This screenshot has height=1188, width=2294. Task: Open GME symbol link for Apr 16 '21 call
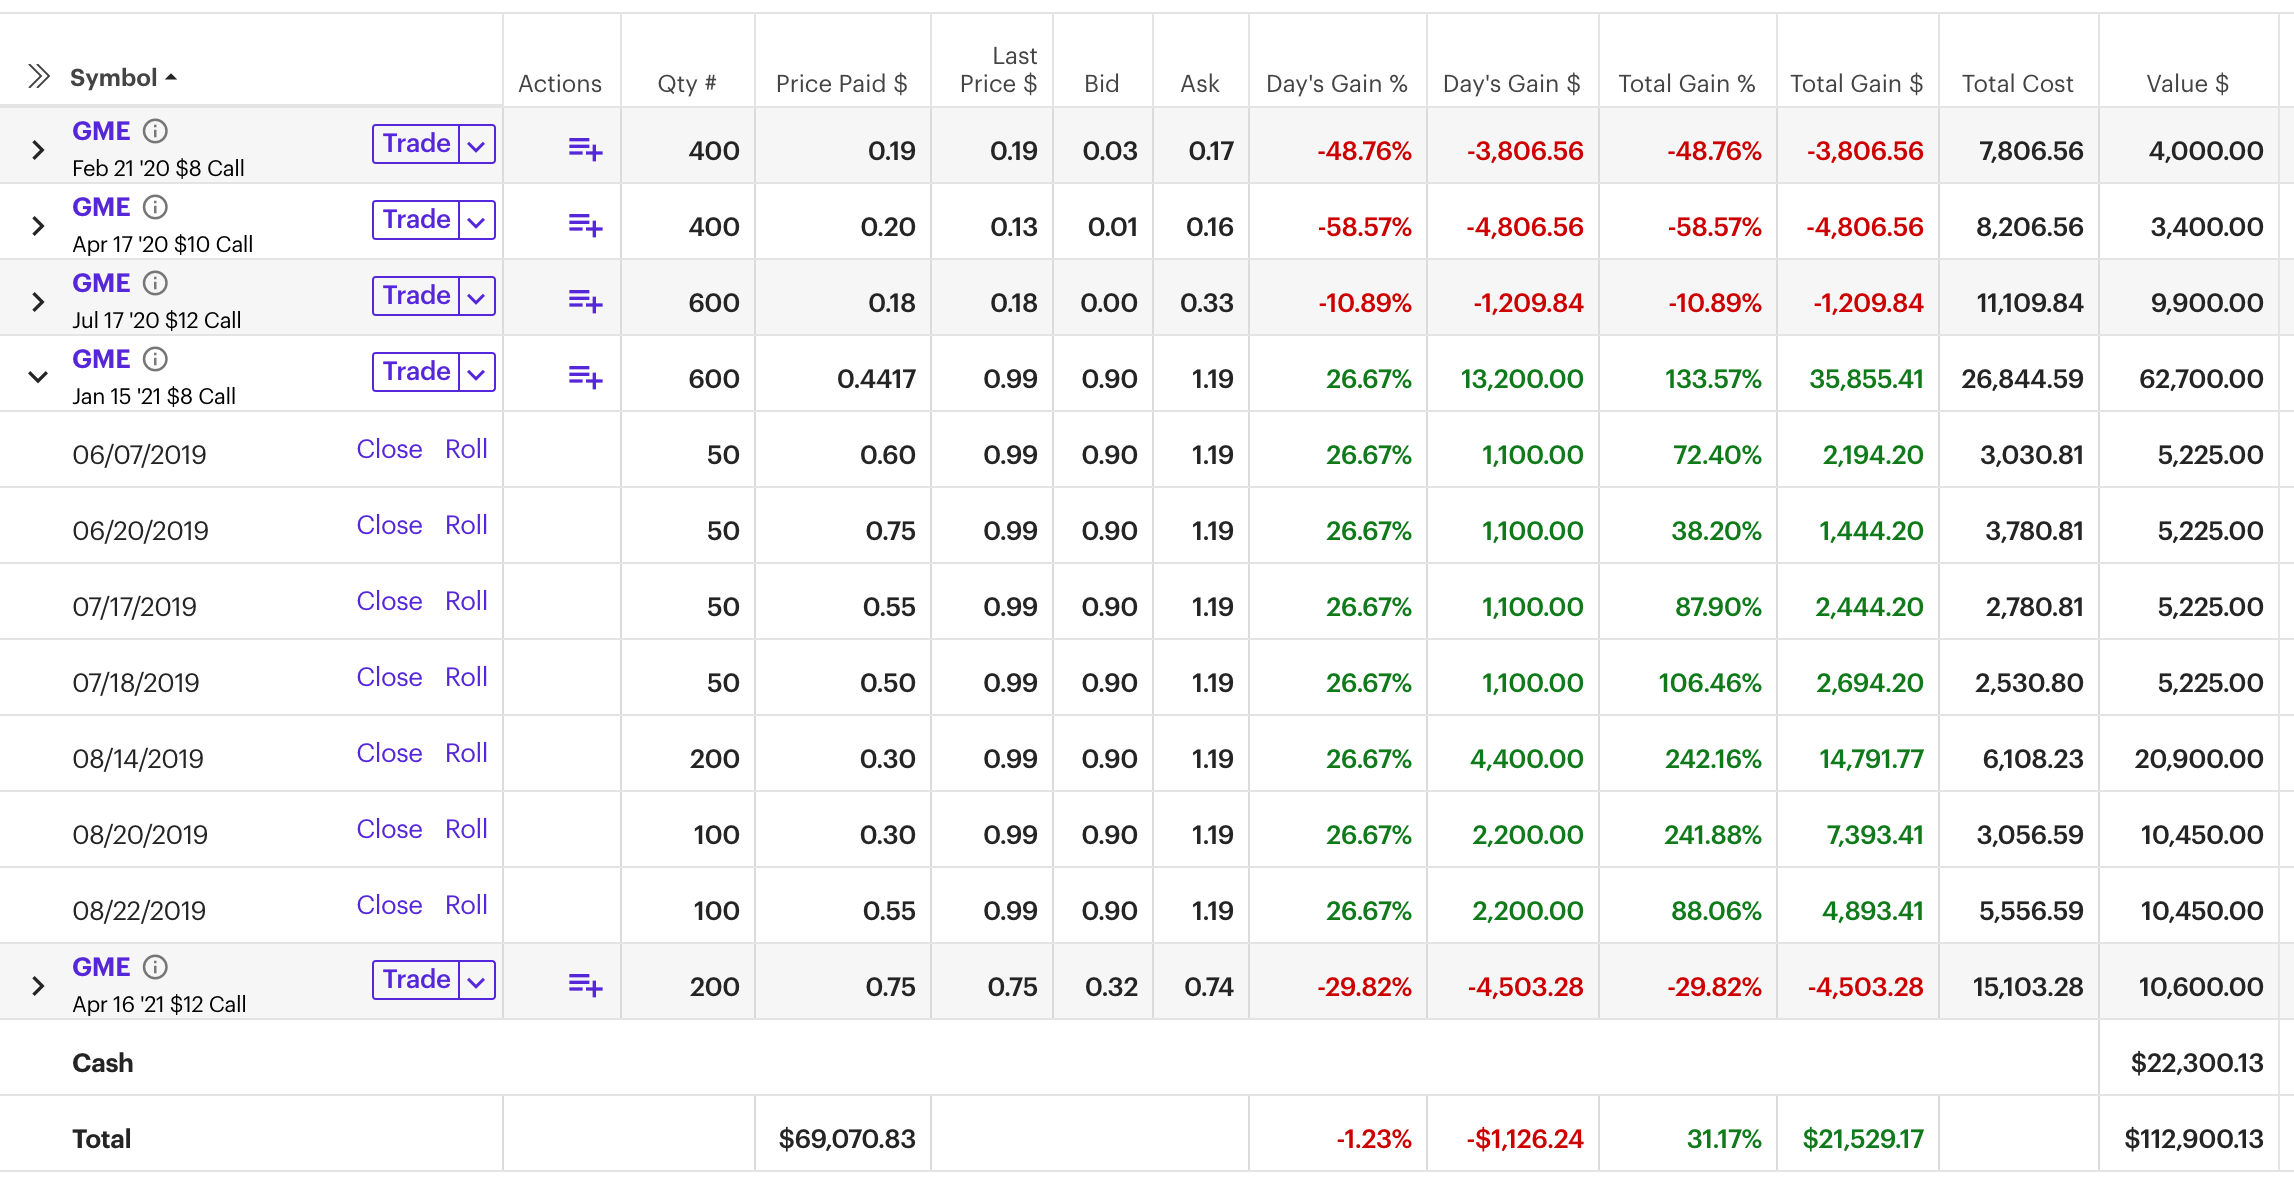pyautogui.click(x=101, y=967)
